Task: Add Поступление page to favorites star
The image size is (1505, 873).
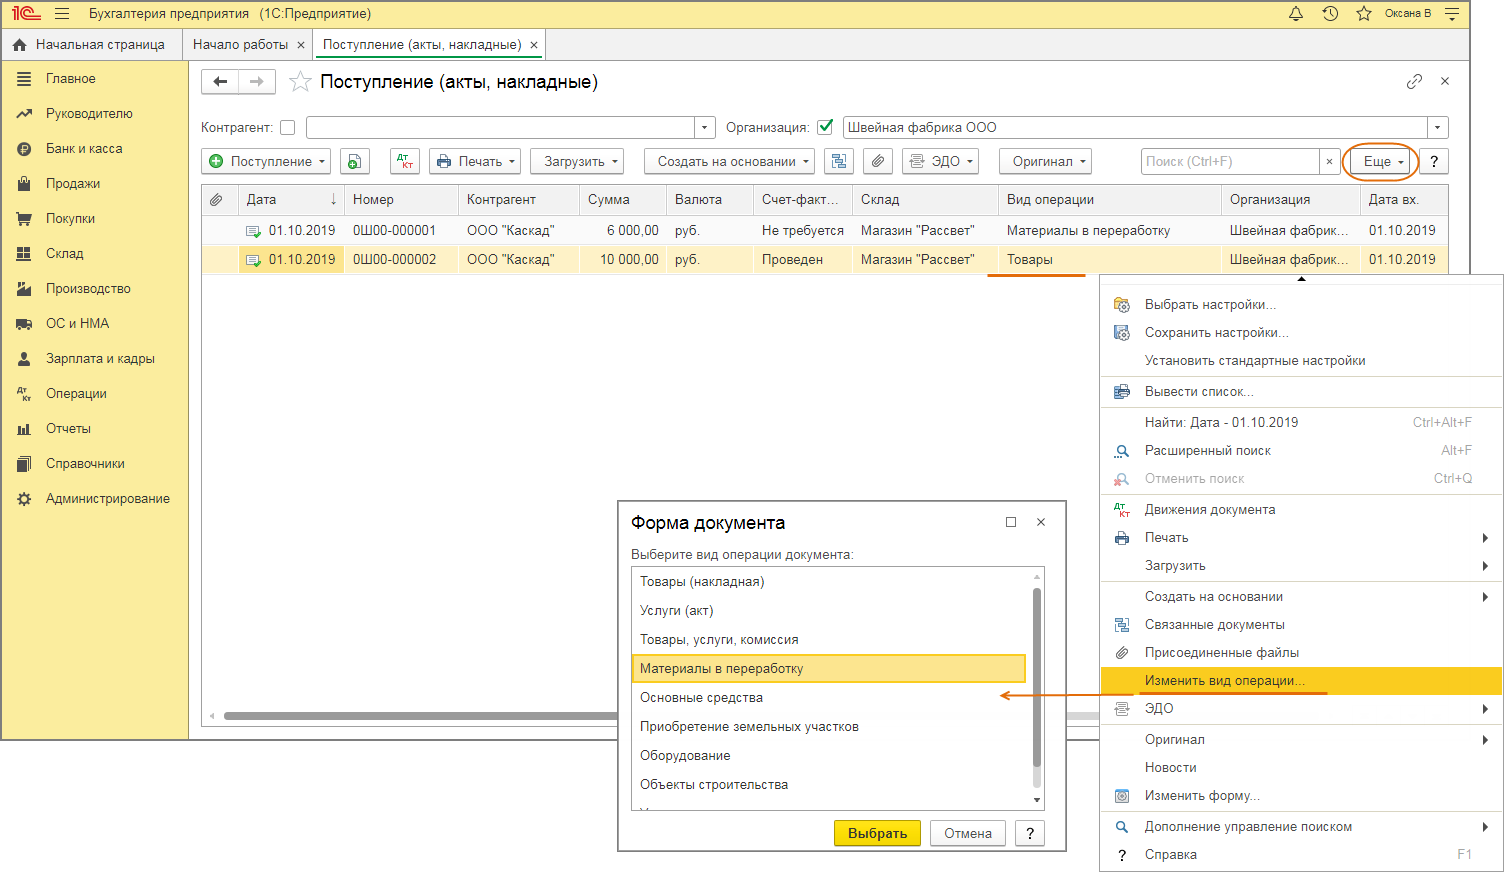Action: click(x=300, y=82)
